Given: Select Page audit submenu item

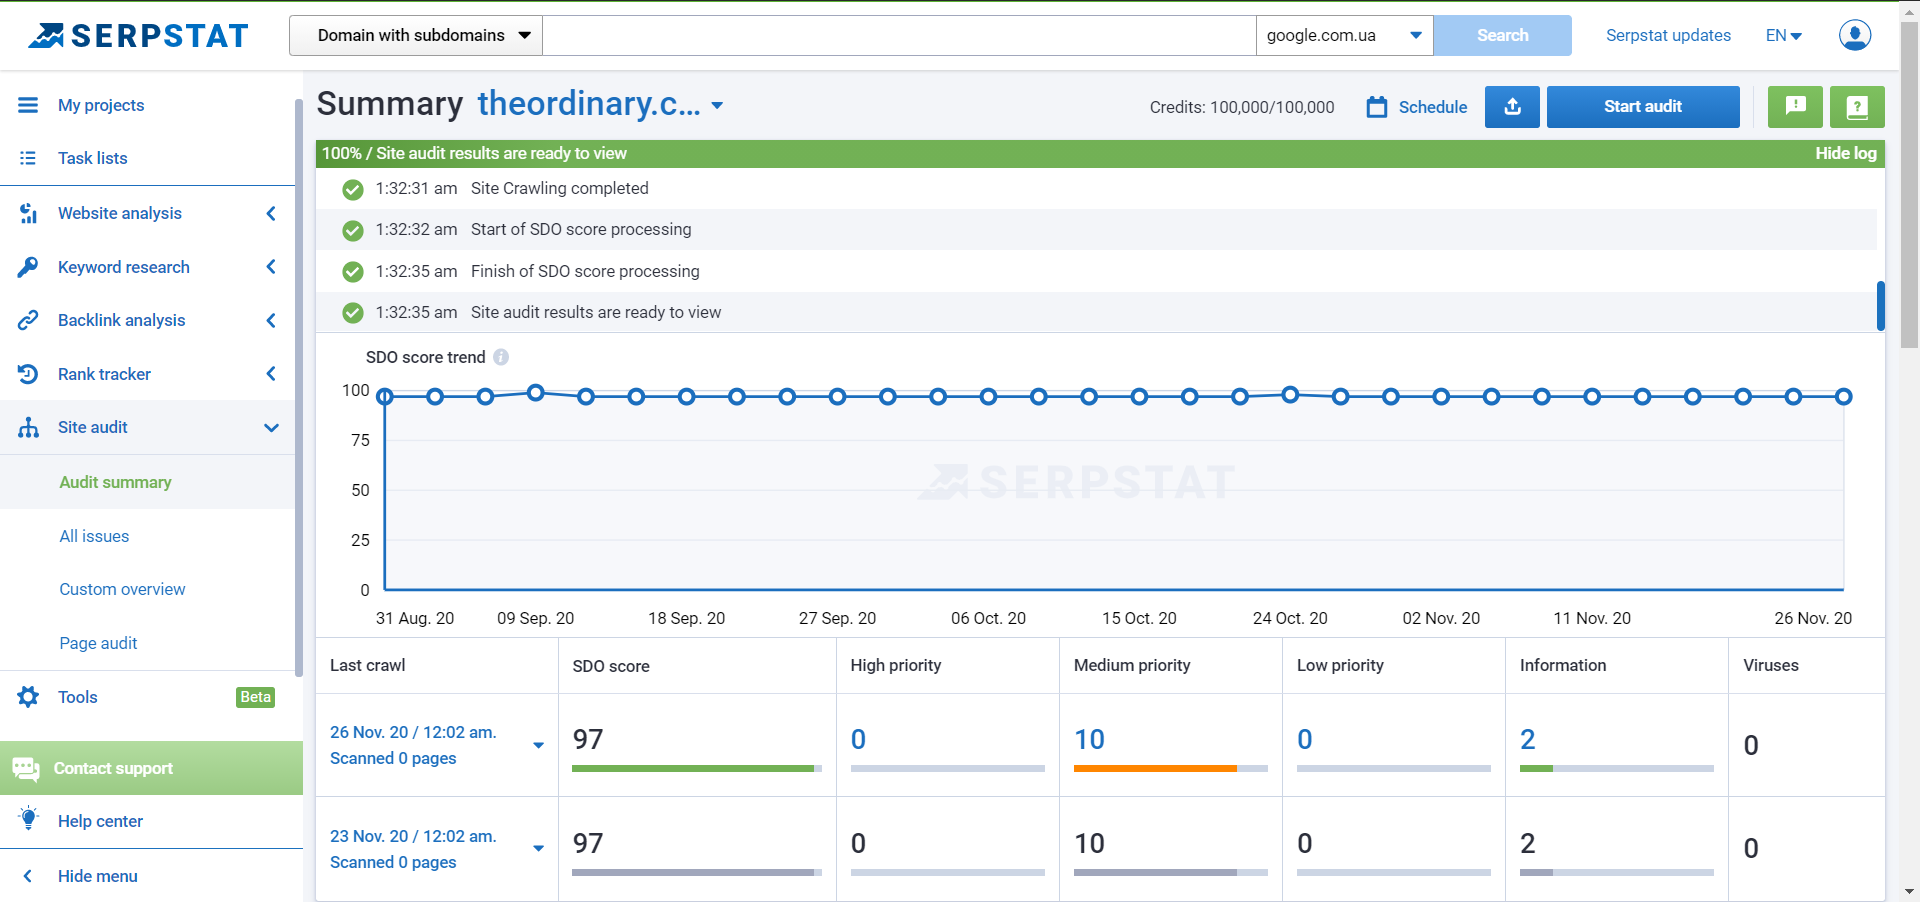Looking at the screenshot, I should [x=98, y=643].
